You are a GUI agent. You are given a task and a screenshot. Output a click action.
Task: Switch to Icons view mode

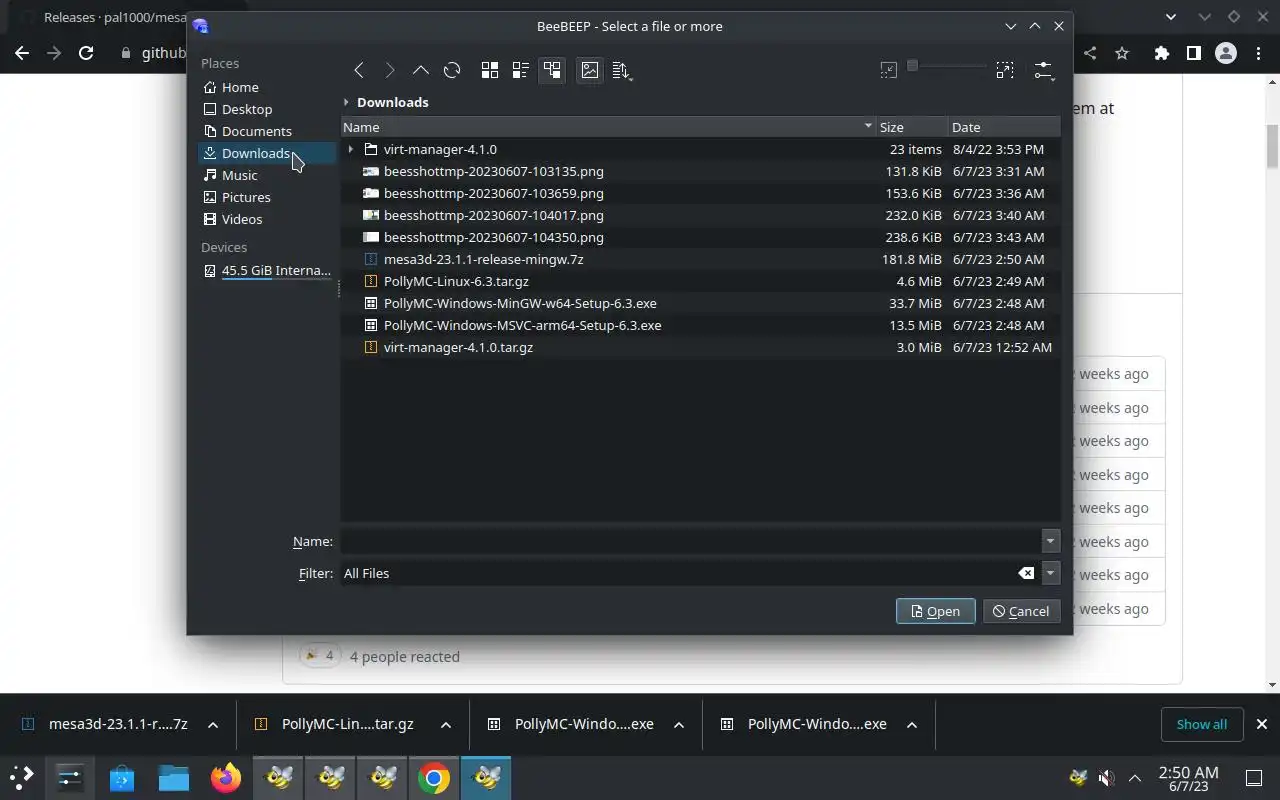pos(490,70)
